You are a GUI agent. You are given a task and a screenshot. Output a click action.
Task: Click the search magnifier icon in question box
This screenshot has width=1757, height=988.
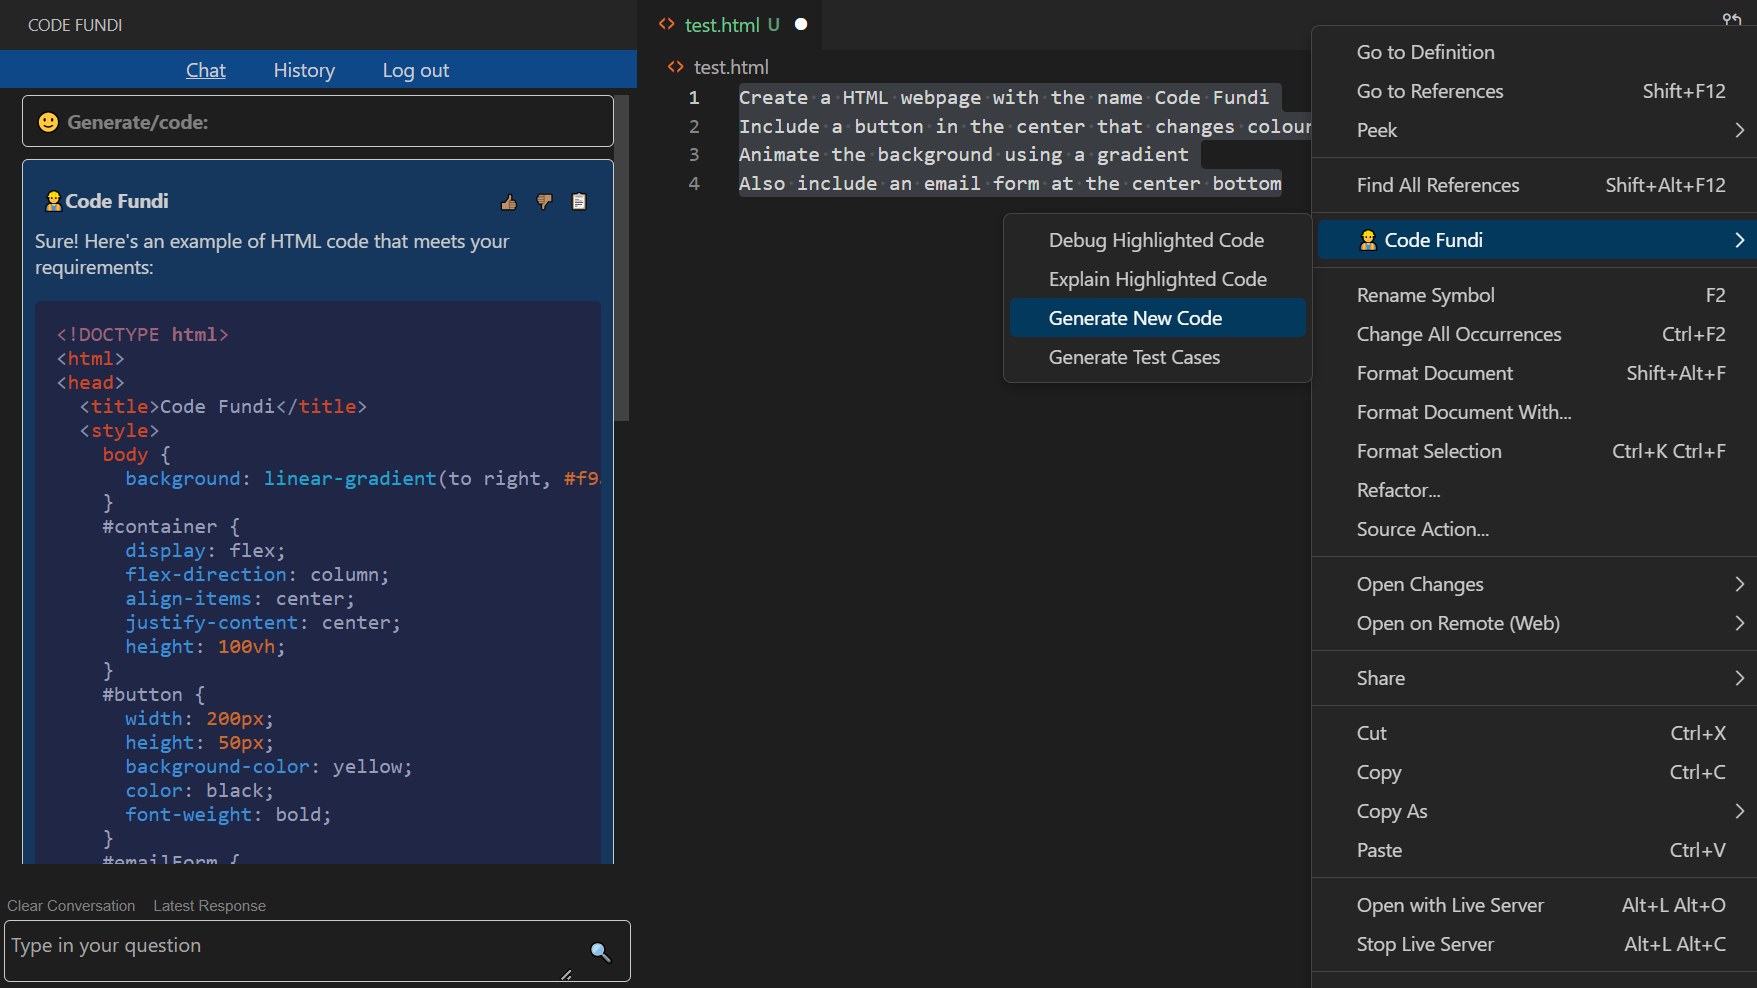tap(600, 952)
